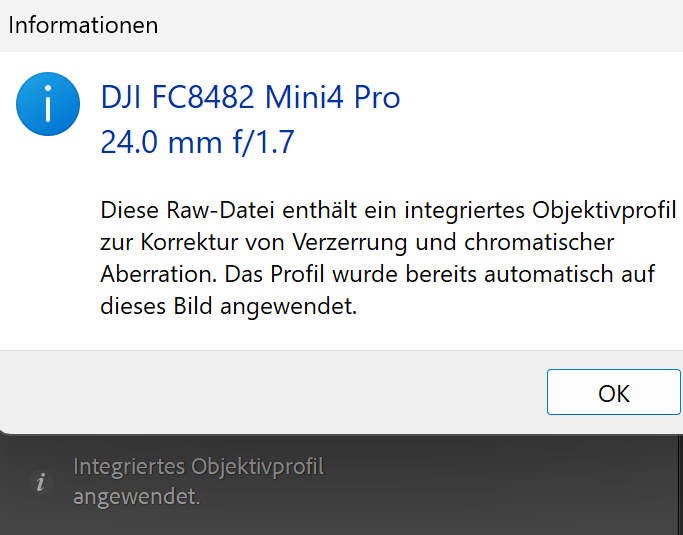Image resolution: width=683 pixels, height=535 pixels.
Task: Click the word "angewendet." in the dark panel
Action: click(136, 496)
